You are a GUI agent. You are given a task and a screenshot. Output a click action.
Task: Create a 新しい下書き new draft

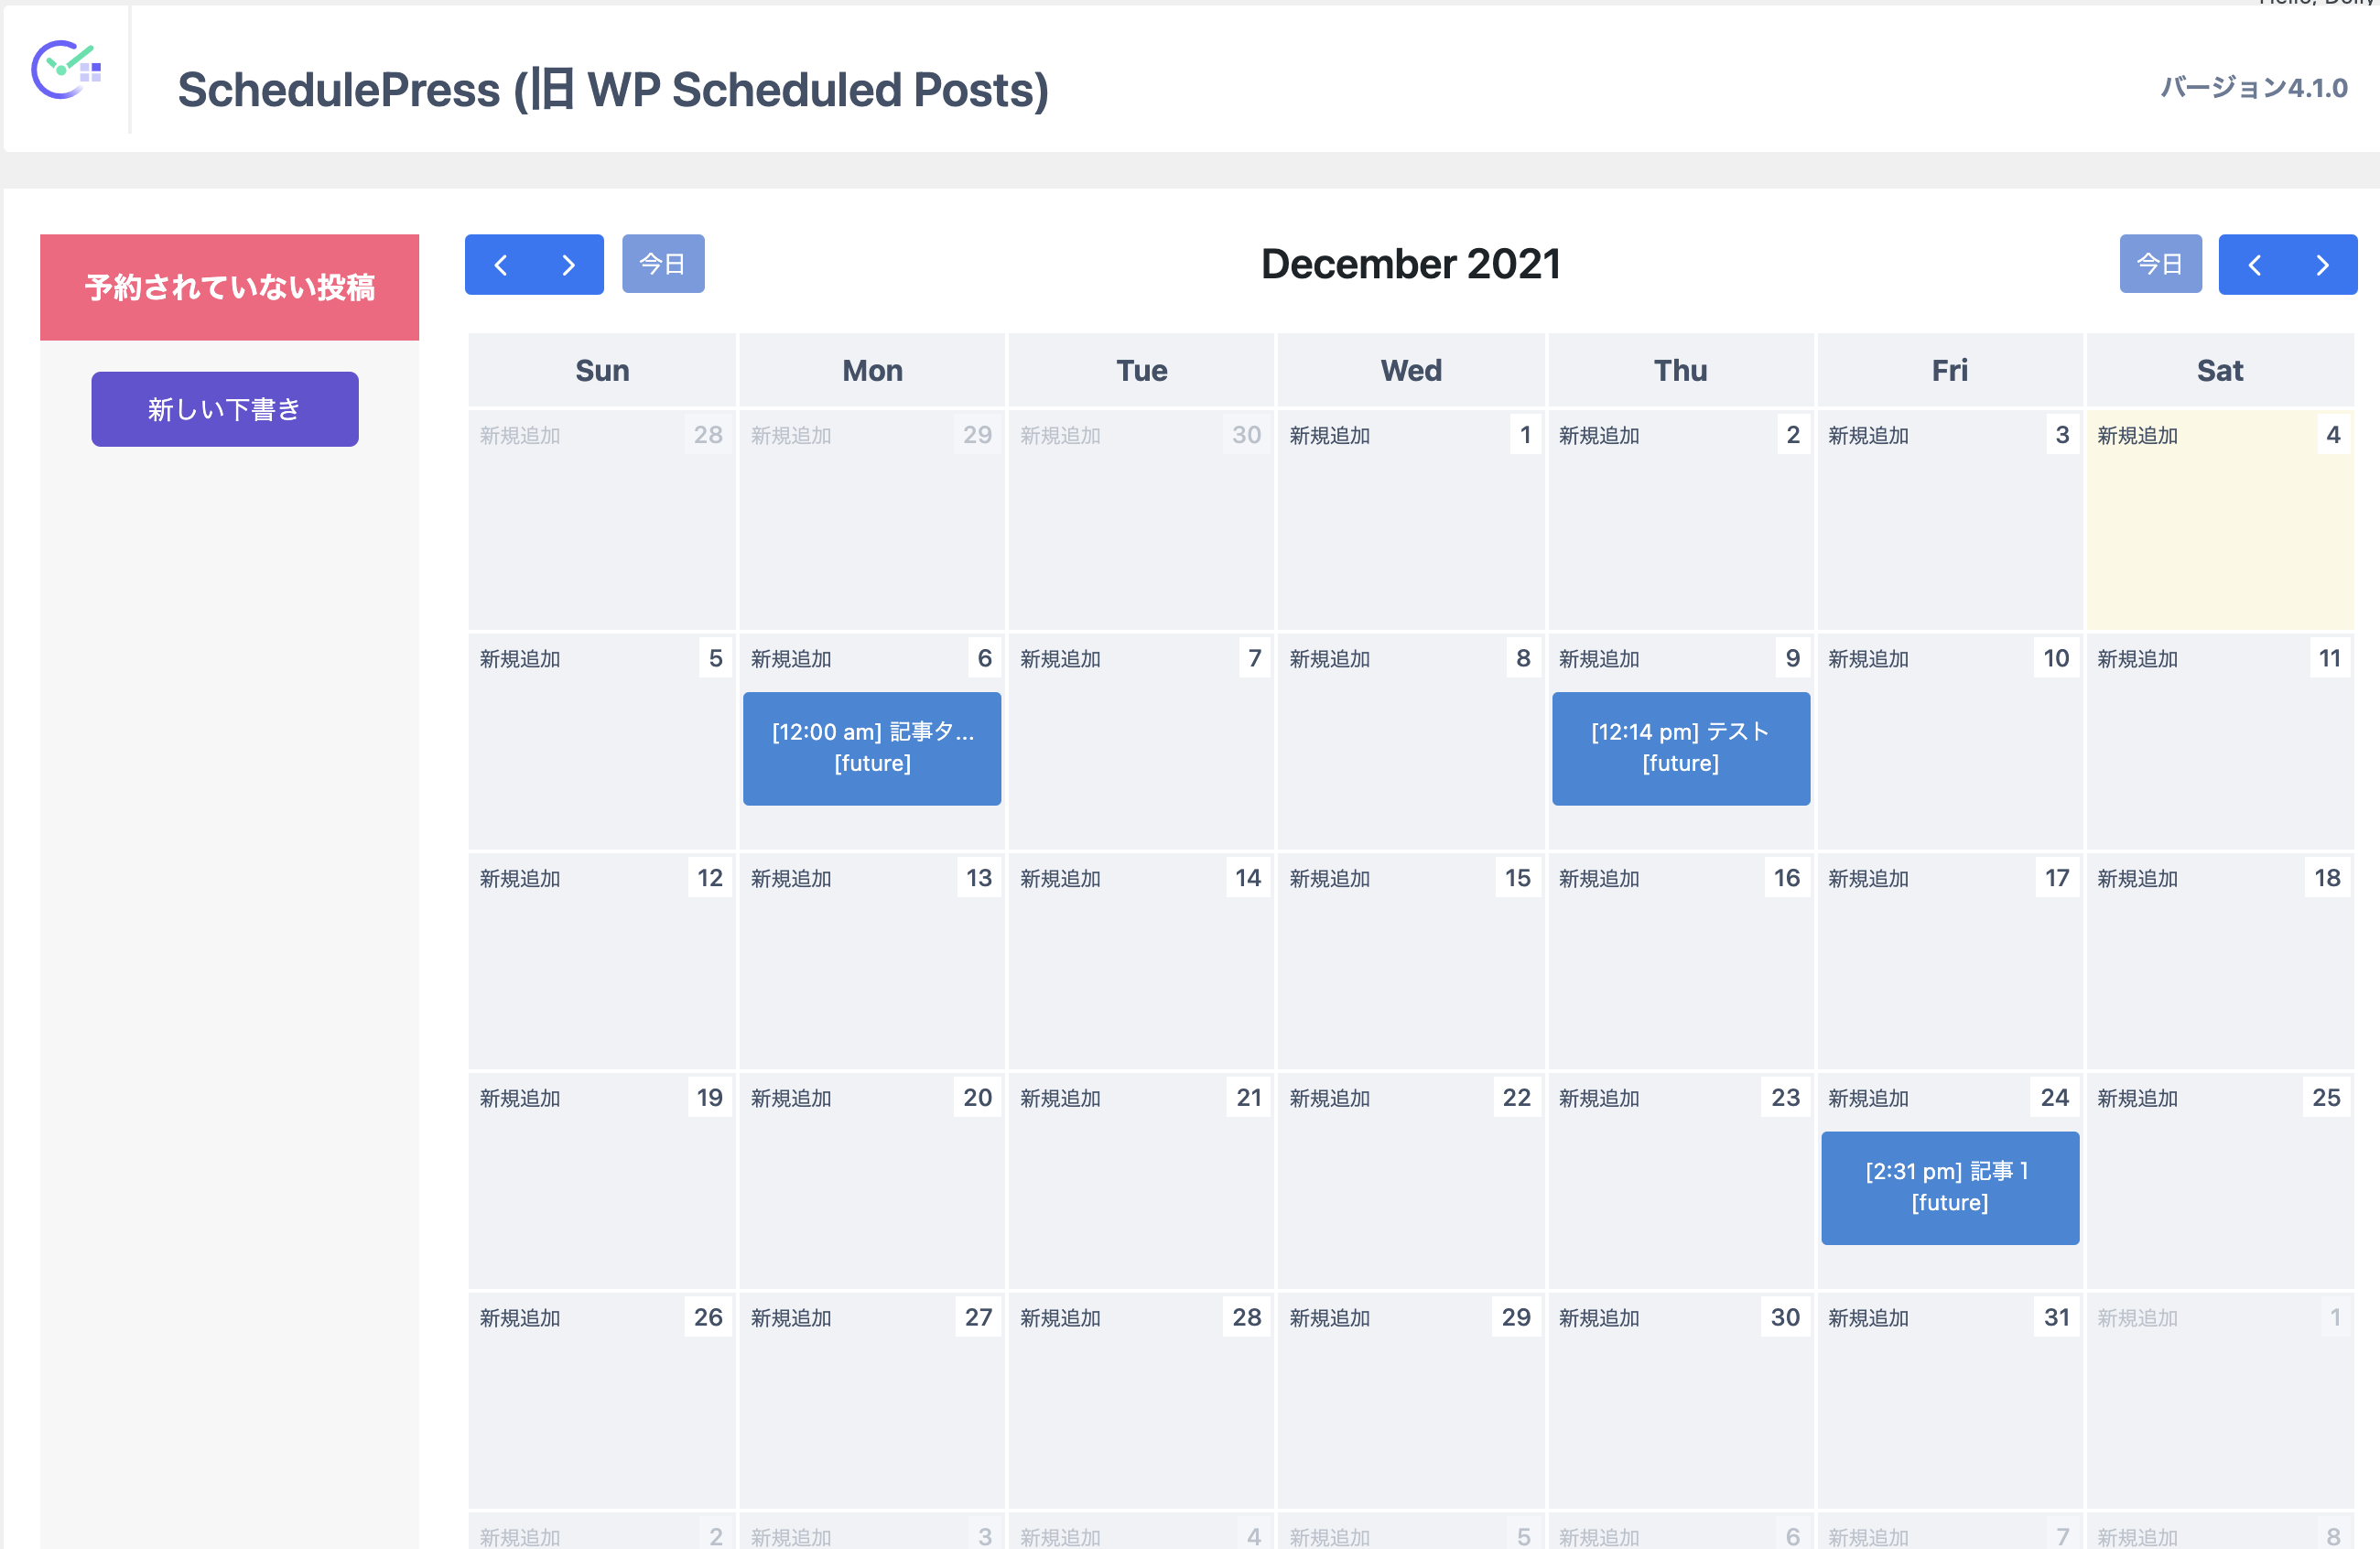pyautogui.click(x=225, y=409)
